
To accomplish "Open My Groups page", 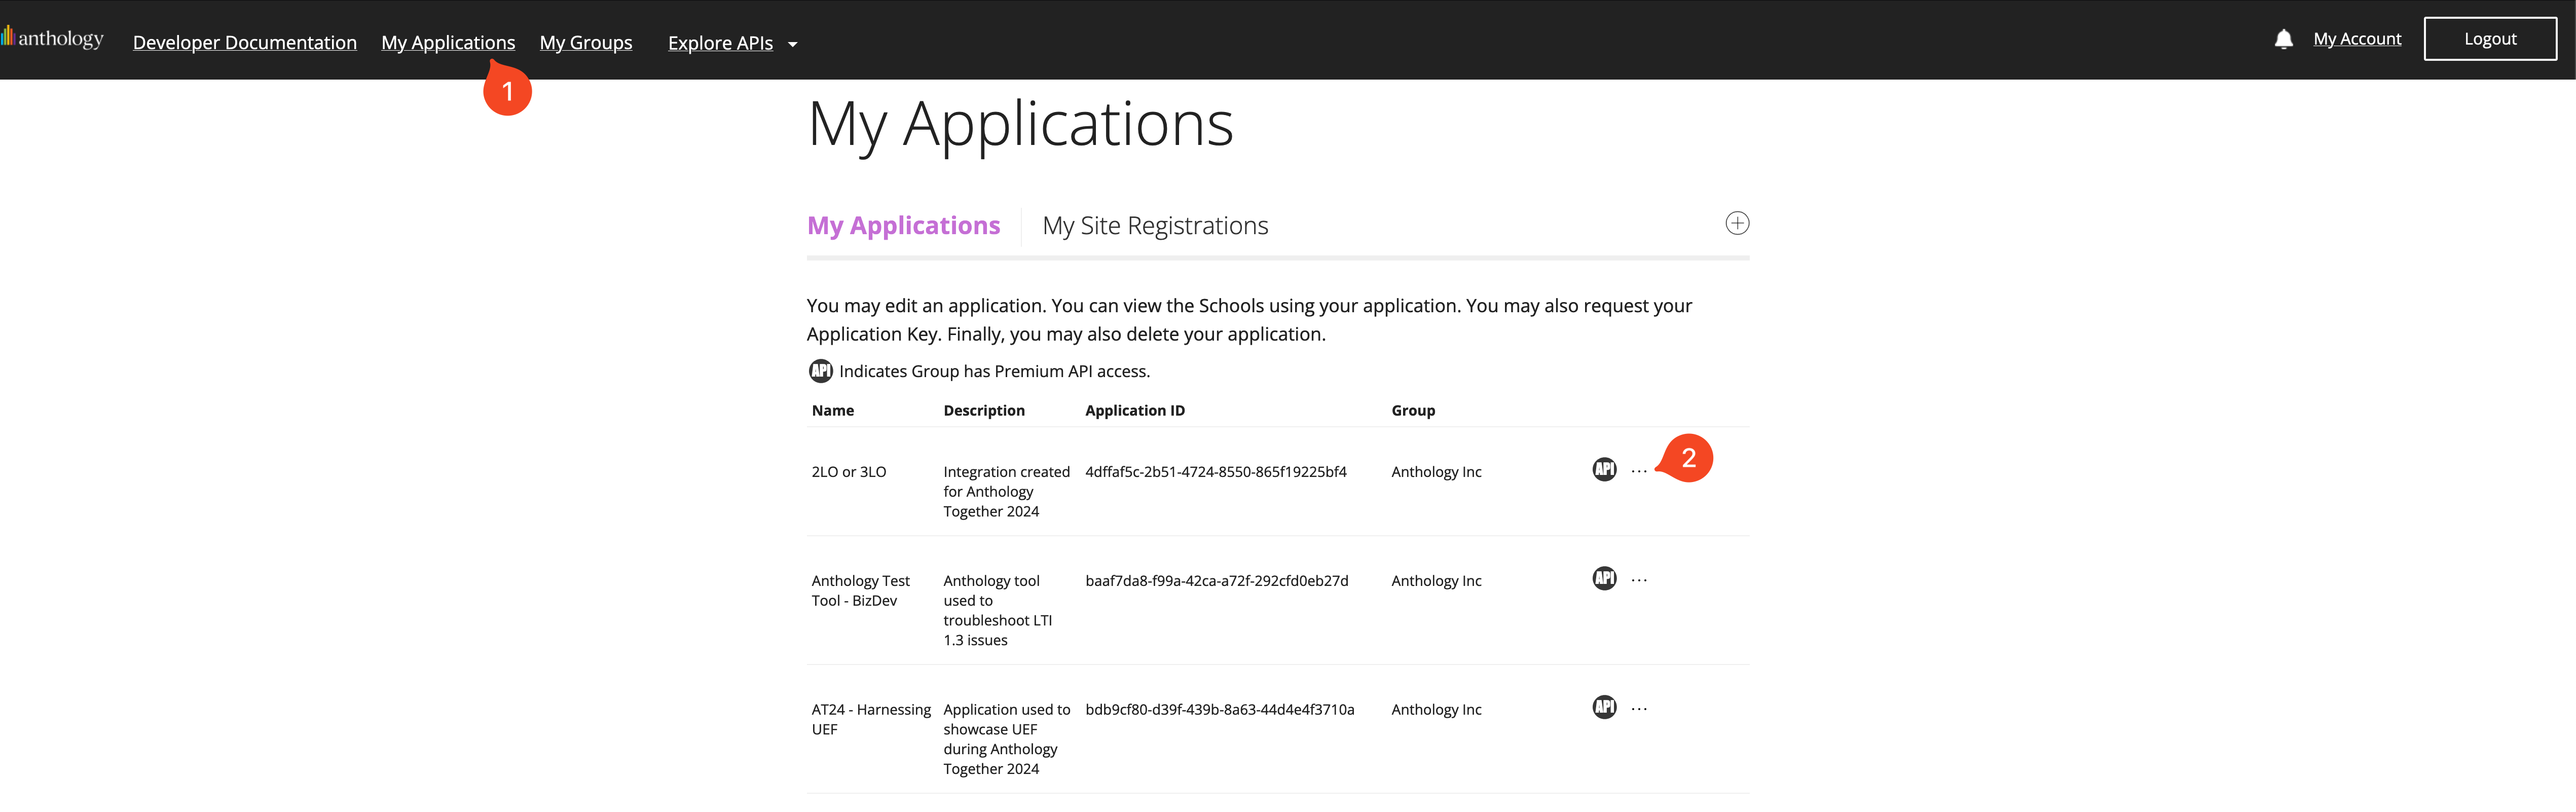I will (x=586, y=42).
